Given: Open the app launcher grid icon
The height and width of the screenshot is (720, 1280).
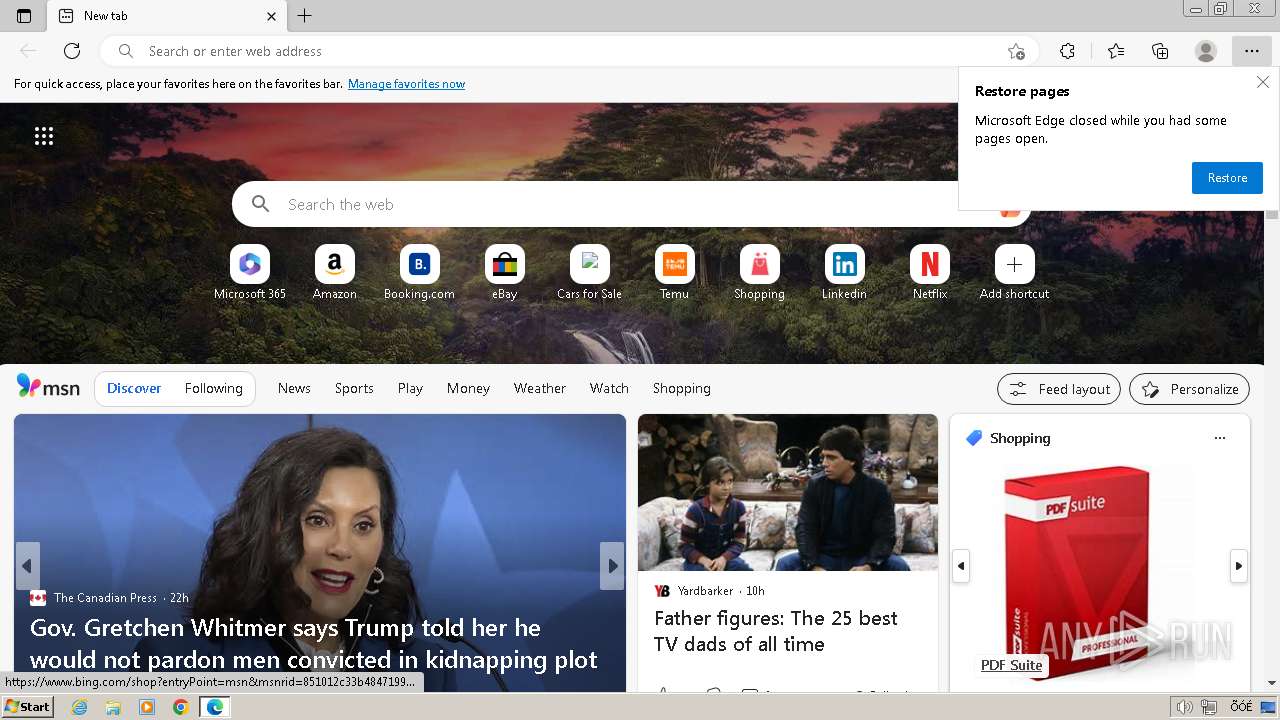Looking at the screenshot, I should (x=44, y=137).
